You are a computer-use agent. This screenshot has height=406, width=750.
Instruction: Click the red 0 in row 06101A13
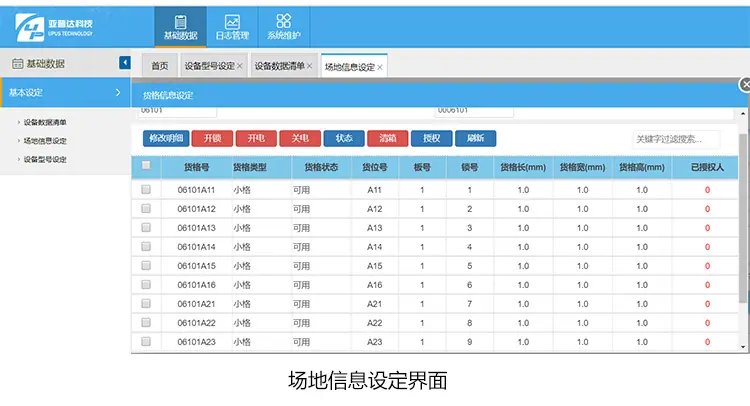tap(707, 228)
